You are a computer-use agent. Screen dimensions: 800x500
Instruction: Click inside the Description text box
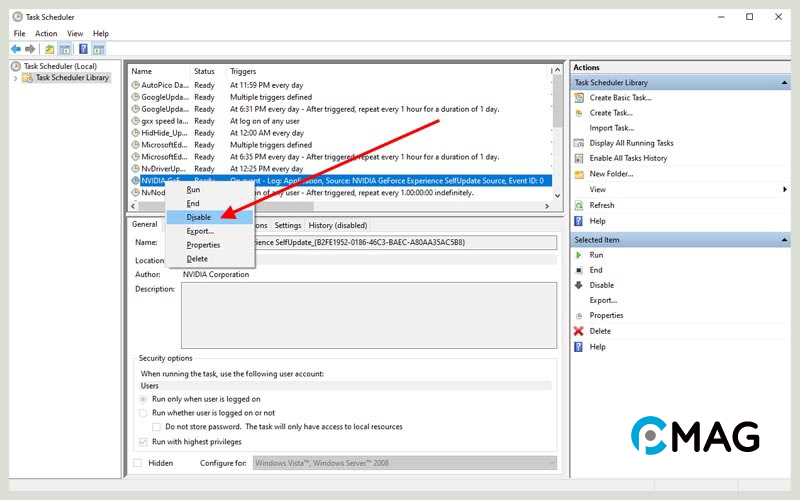coord(369,316)
